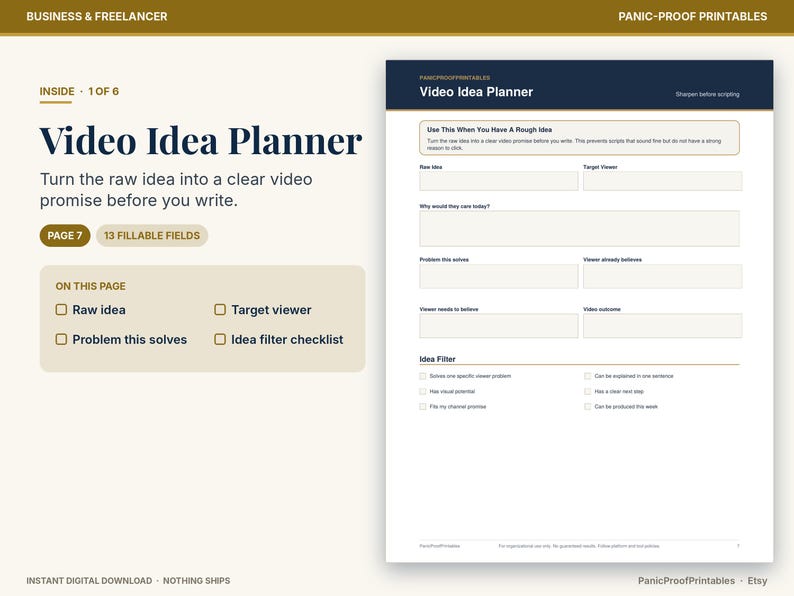Click the Idea Filter section heading
The width and height of the screenshot is (794, 596).
[x=438, y=359]
